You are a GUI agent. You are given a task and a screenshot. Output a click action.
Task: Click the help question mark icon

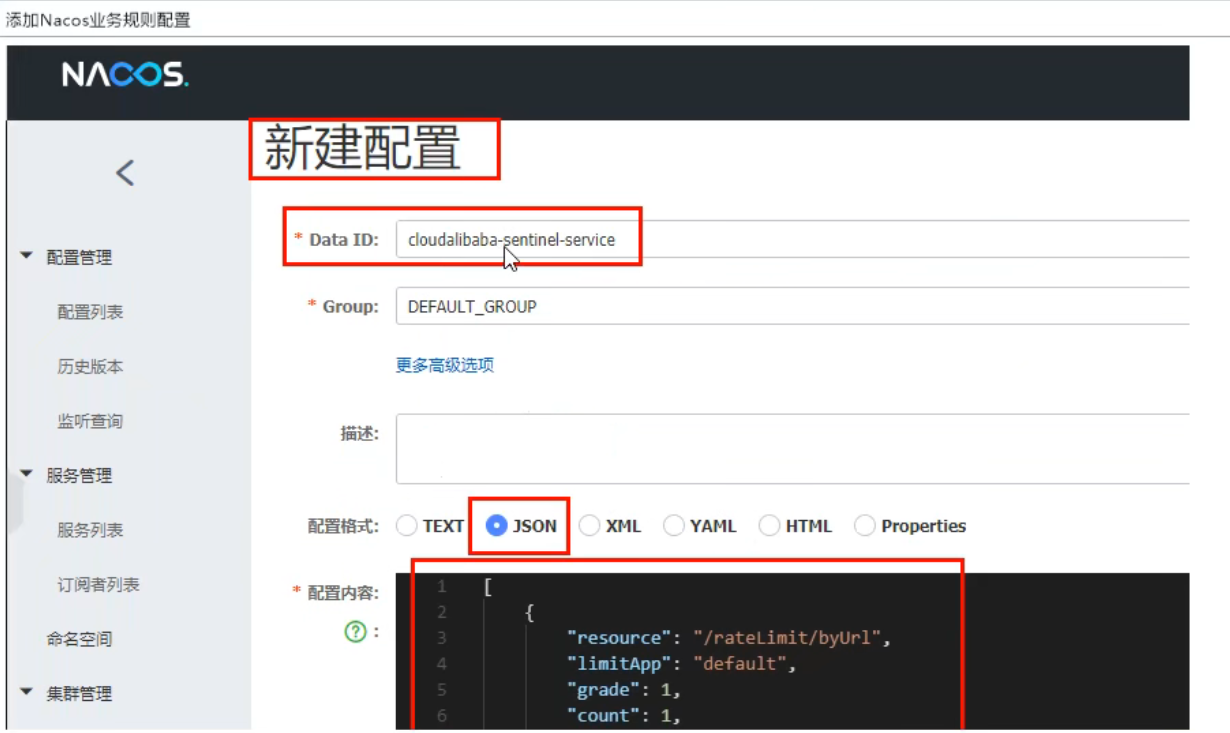point(355,631)
